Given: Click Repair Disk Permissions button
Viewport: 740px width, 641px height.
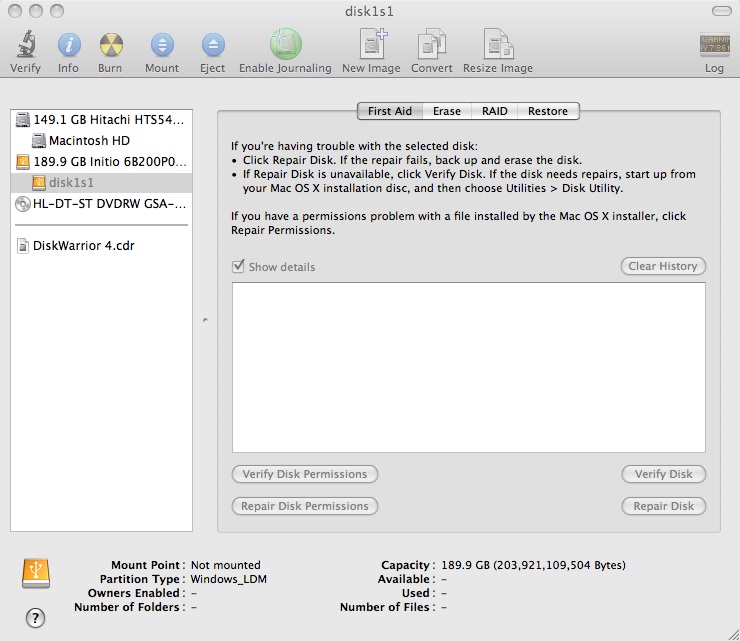Looking at the screenshot, I should point(305,506).
